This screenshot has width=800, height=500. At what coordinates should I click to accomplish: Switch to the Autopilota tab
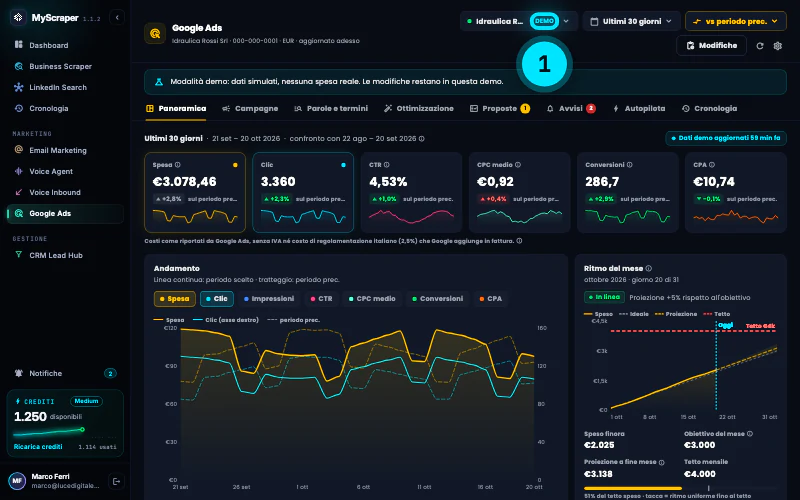[639, 109]
